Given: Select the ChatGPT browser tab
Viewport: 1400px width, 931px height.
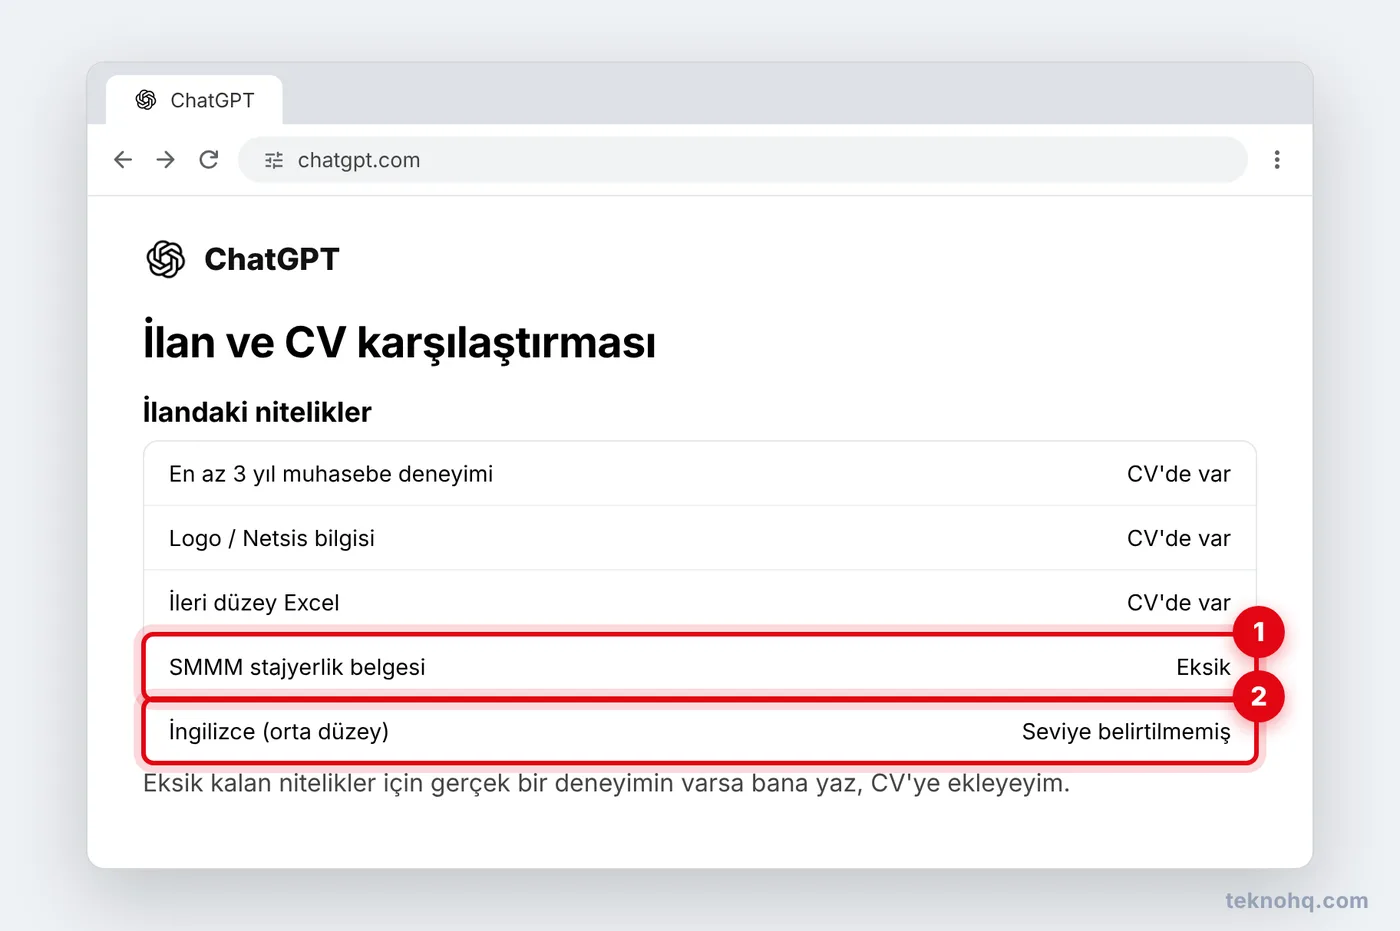Looking at the screenshot, I should (194, 100).
